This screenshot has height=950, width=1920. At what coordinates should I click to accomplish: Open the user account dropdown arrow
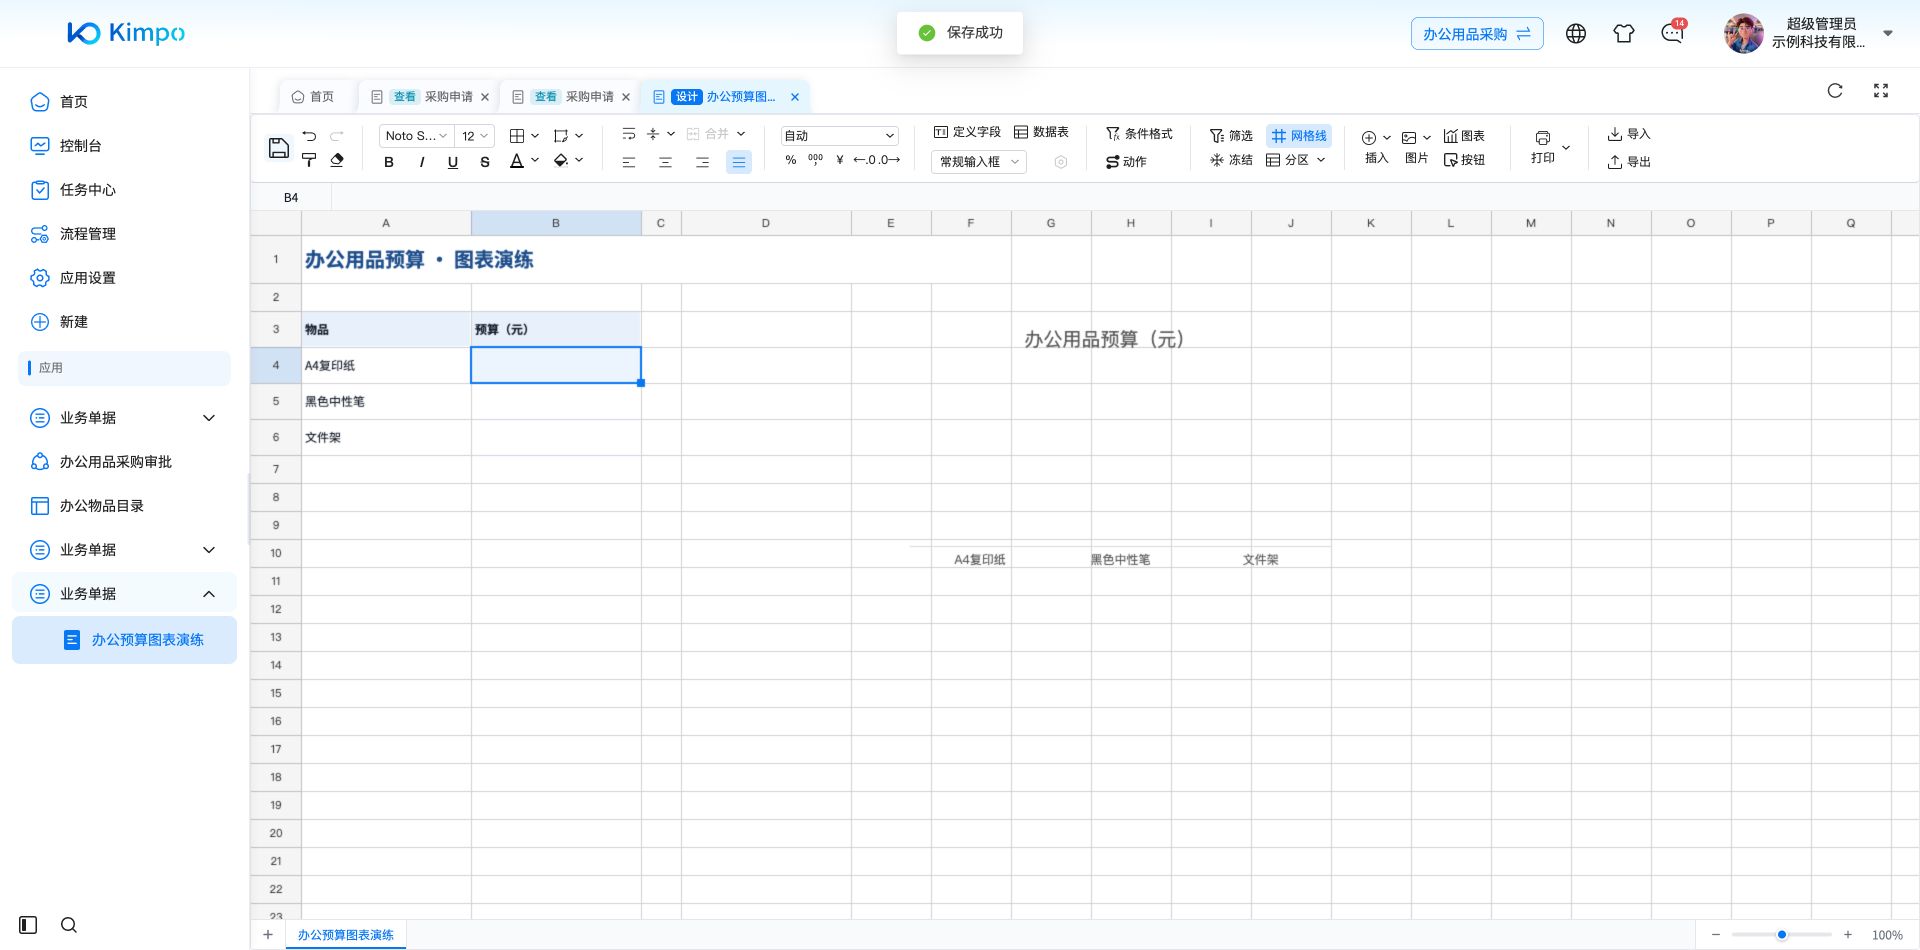[1888, 33]
